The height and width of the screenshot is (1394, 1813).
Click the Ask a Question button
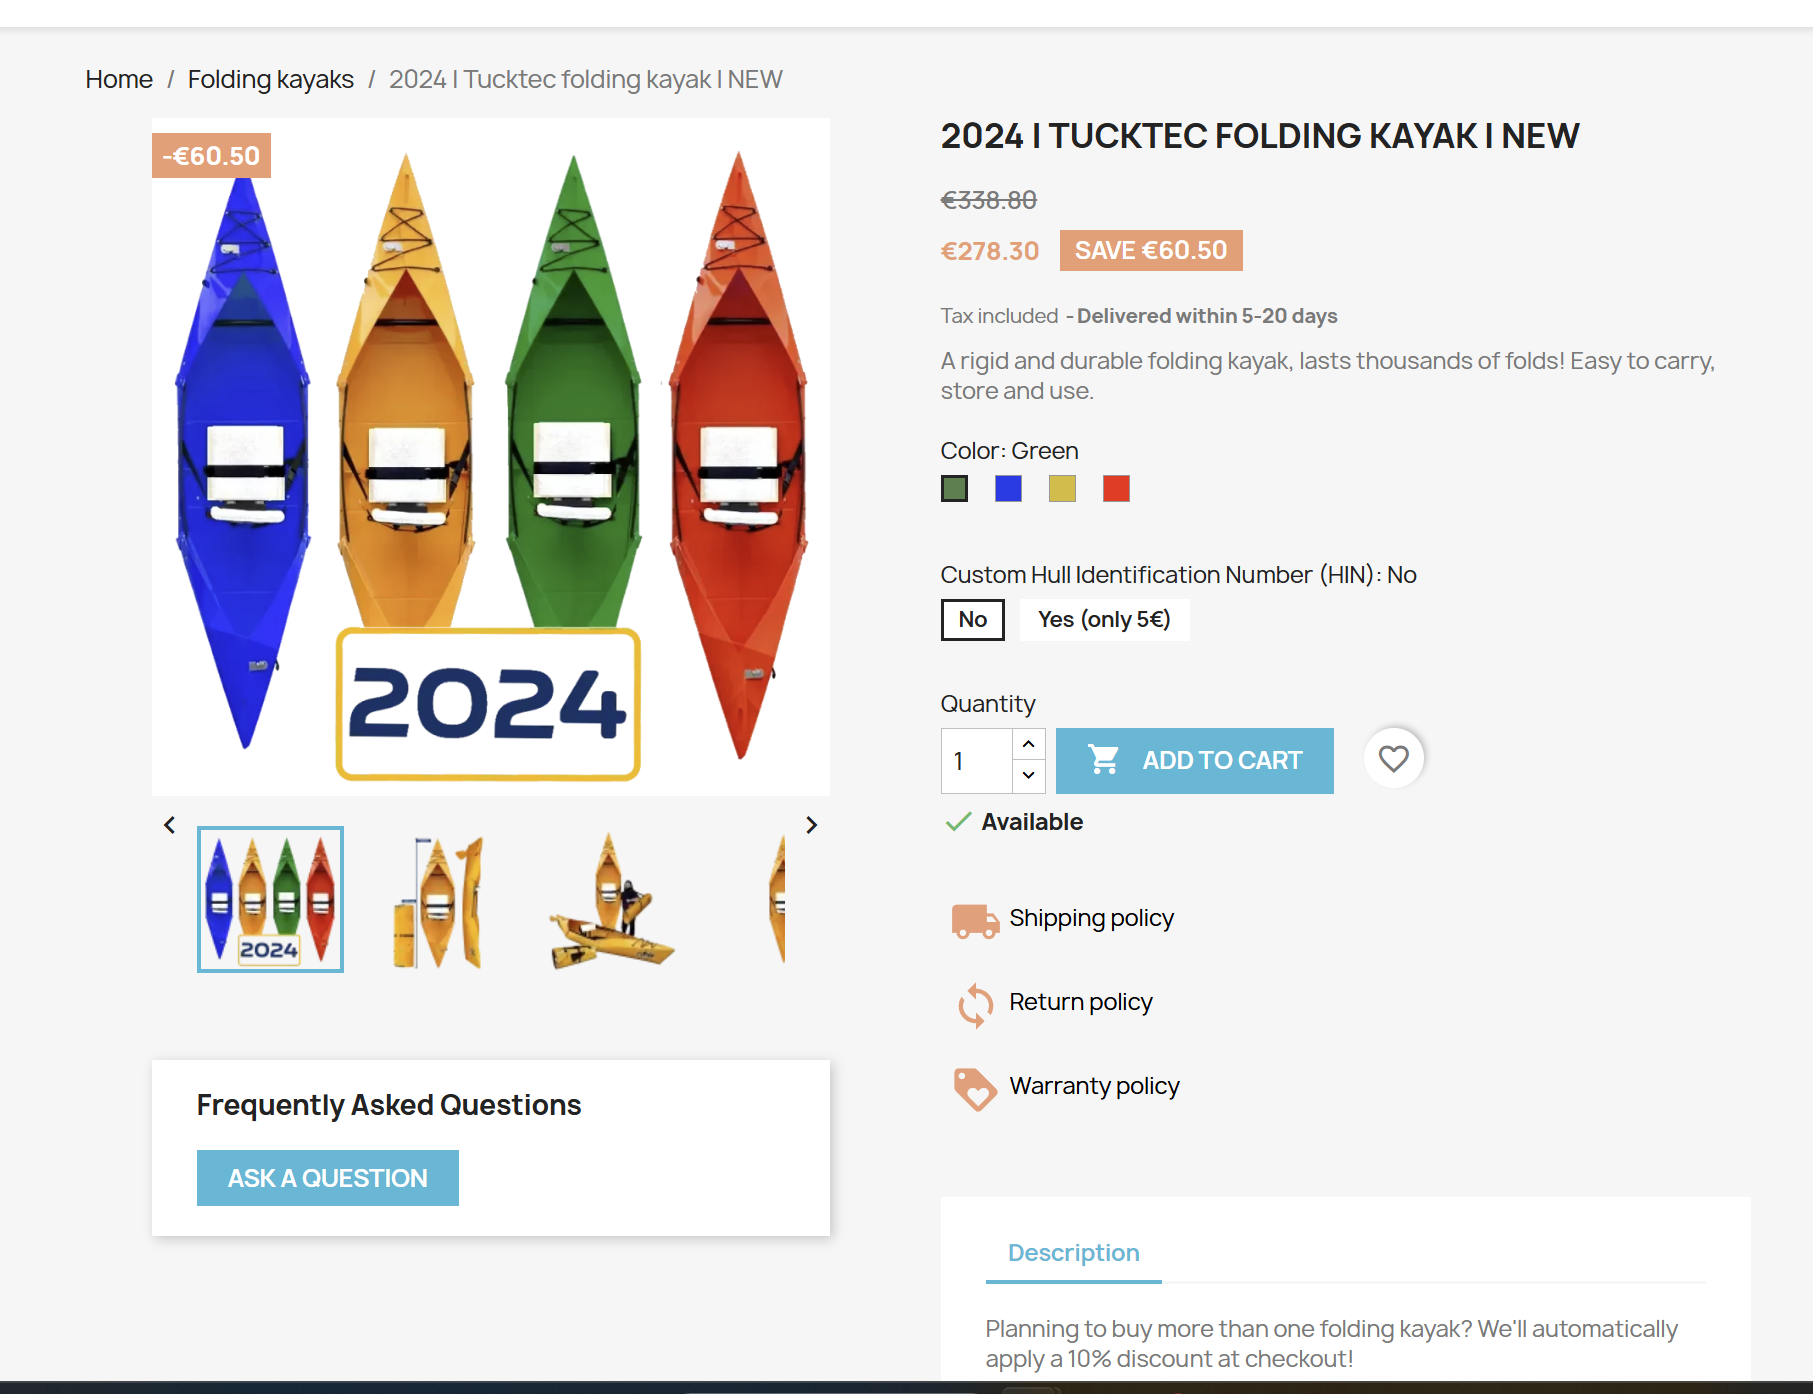click(328, 1178)
